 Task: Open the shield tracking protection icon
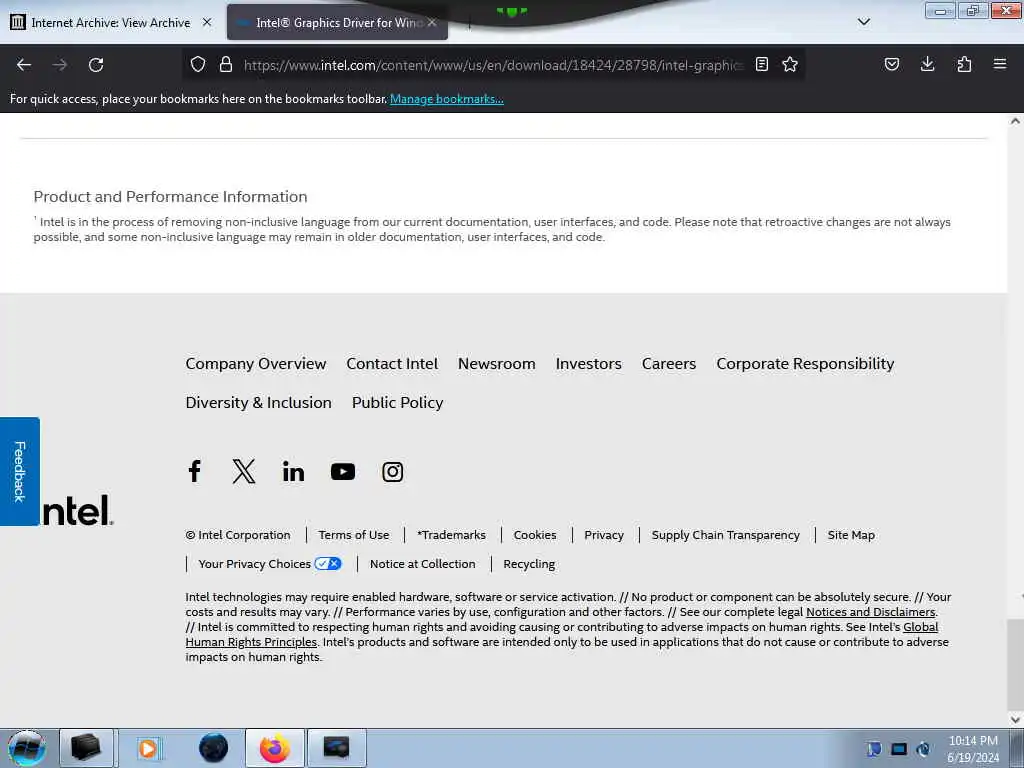tap(198, 64)
